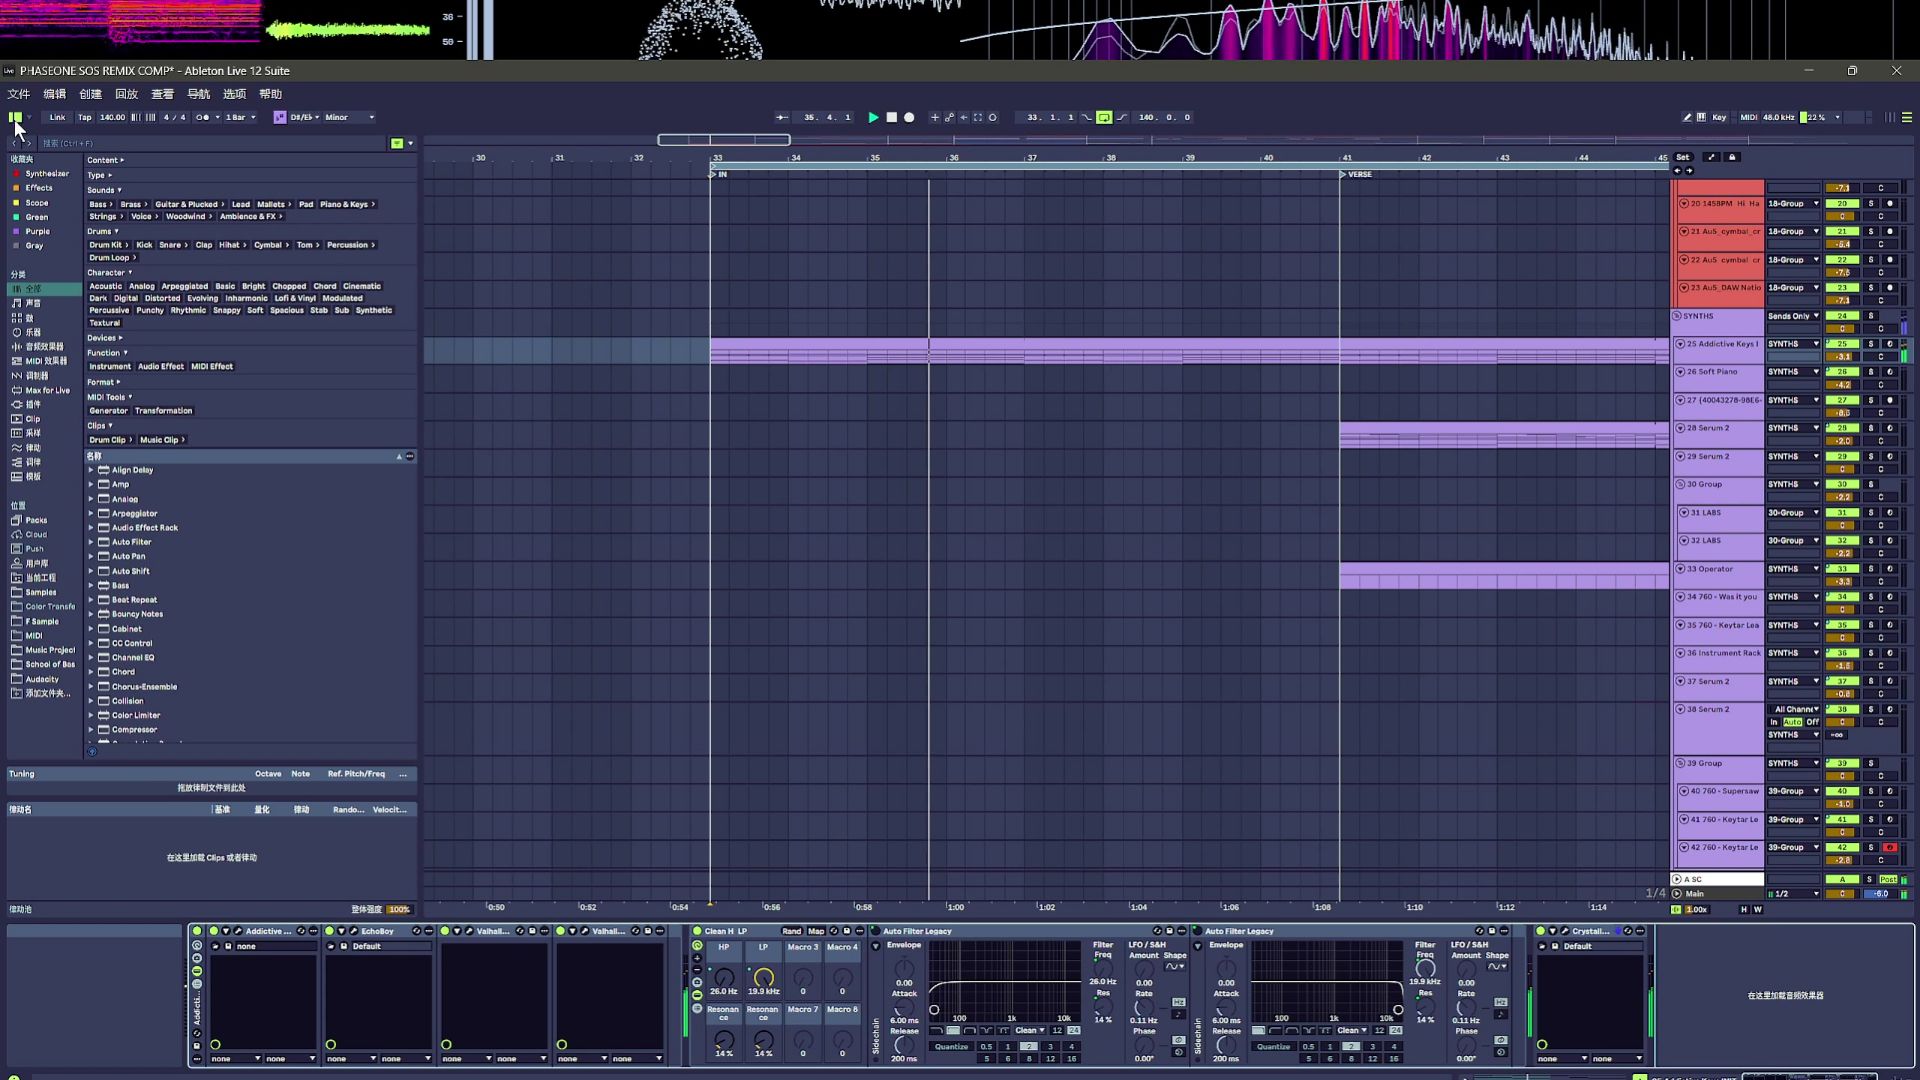Select the Synthesizer collection
This screenshot has width=1920, height=1080.
[47, 174]
